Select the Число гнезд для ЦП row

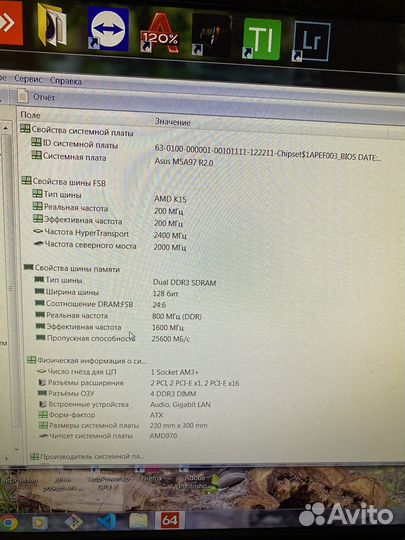[x=118, y=372]
